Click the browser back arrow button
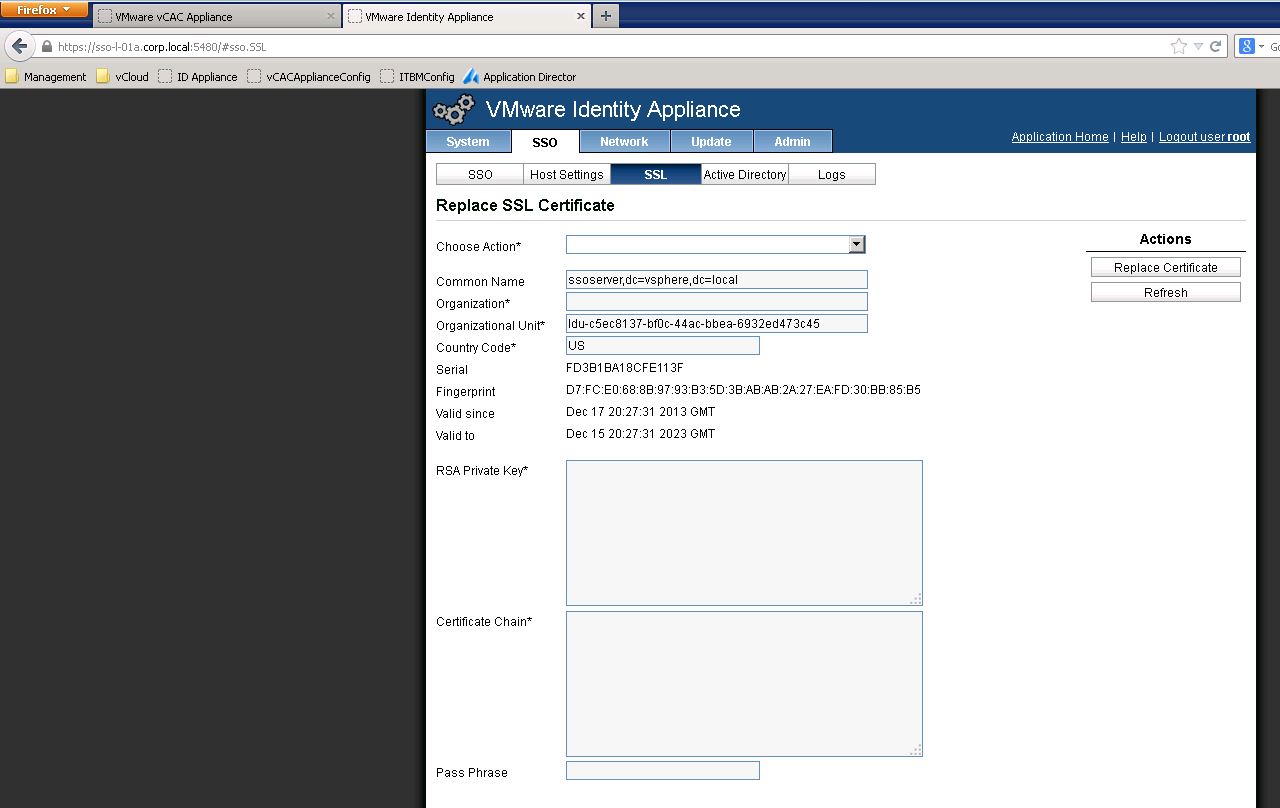Screen dimensions: 1280x808 pos(19,46)
